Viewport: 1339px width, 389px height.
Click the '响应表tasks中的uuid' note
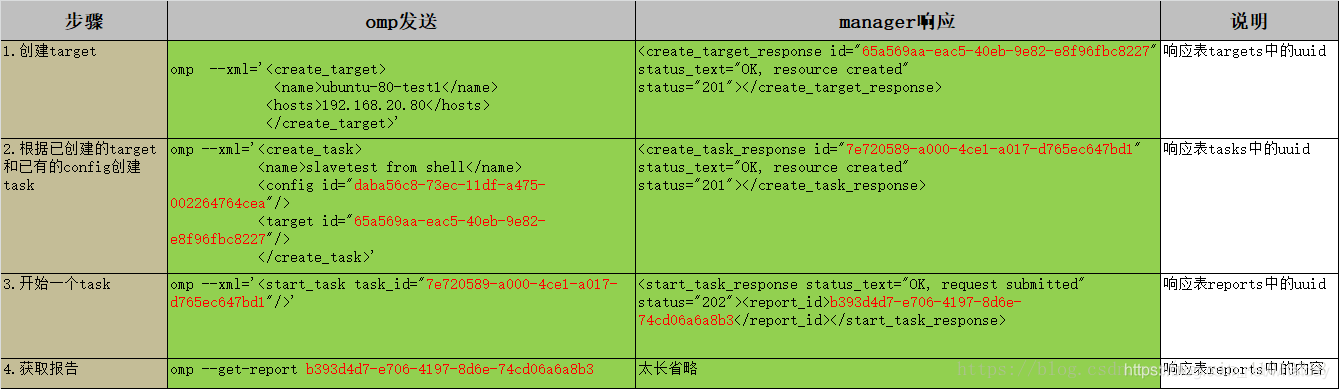tap(1236, 149)
